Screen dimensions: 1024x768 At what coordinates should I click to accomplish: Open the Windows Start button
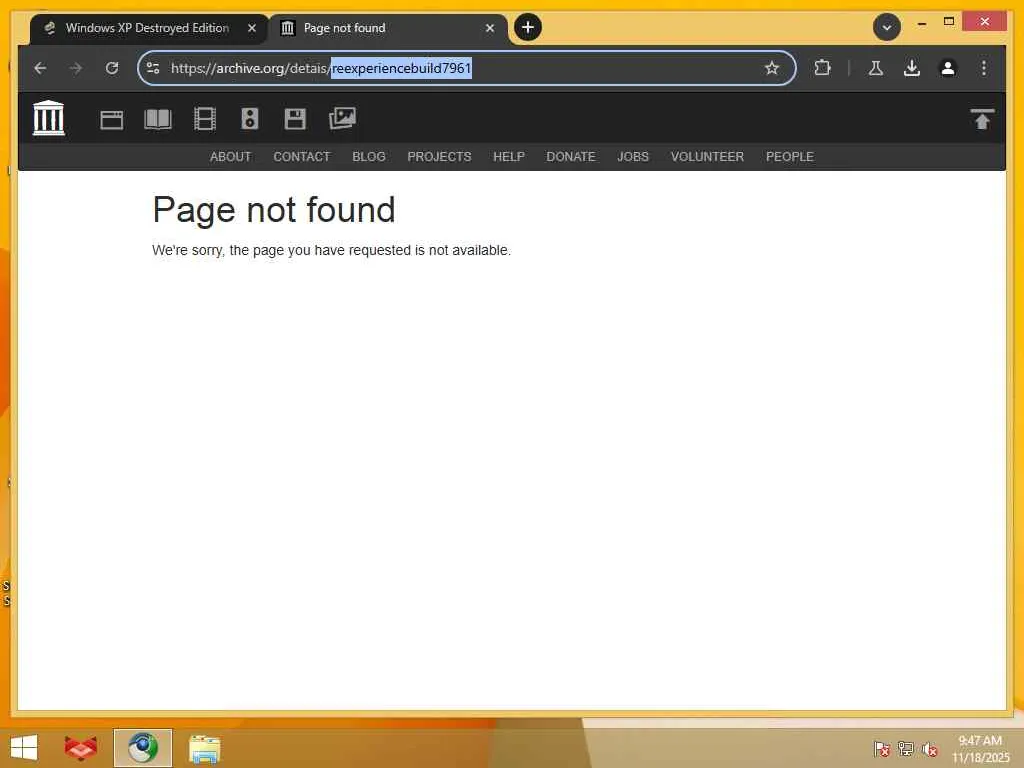pos(24,748)
